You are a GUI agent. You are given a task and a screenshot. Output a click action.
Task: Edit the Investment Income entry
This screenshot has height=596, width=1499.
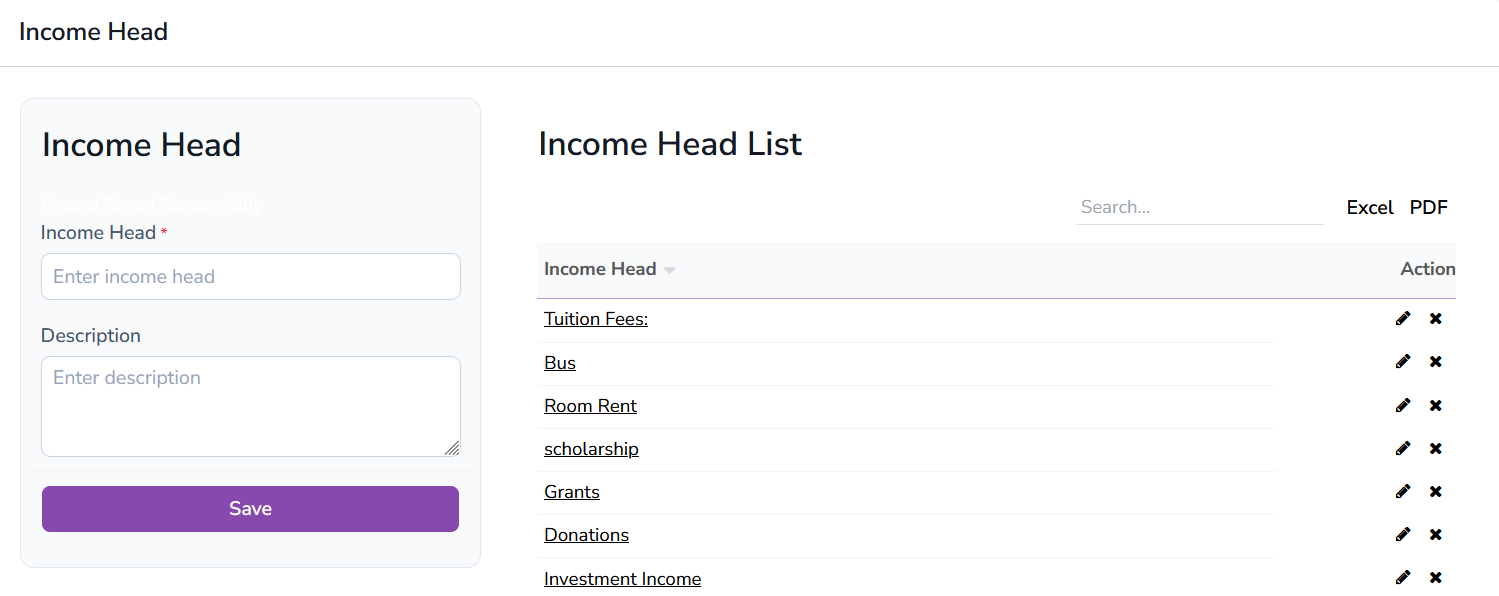(x=1402, y=577)
